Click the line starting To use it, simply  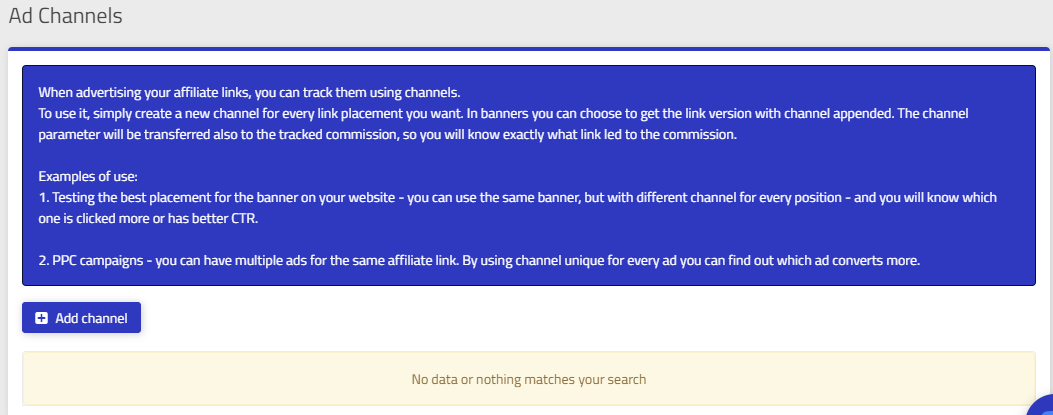coord(503,113)
